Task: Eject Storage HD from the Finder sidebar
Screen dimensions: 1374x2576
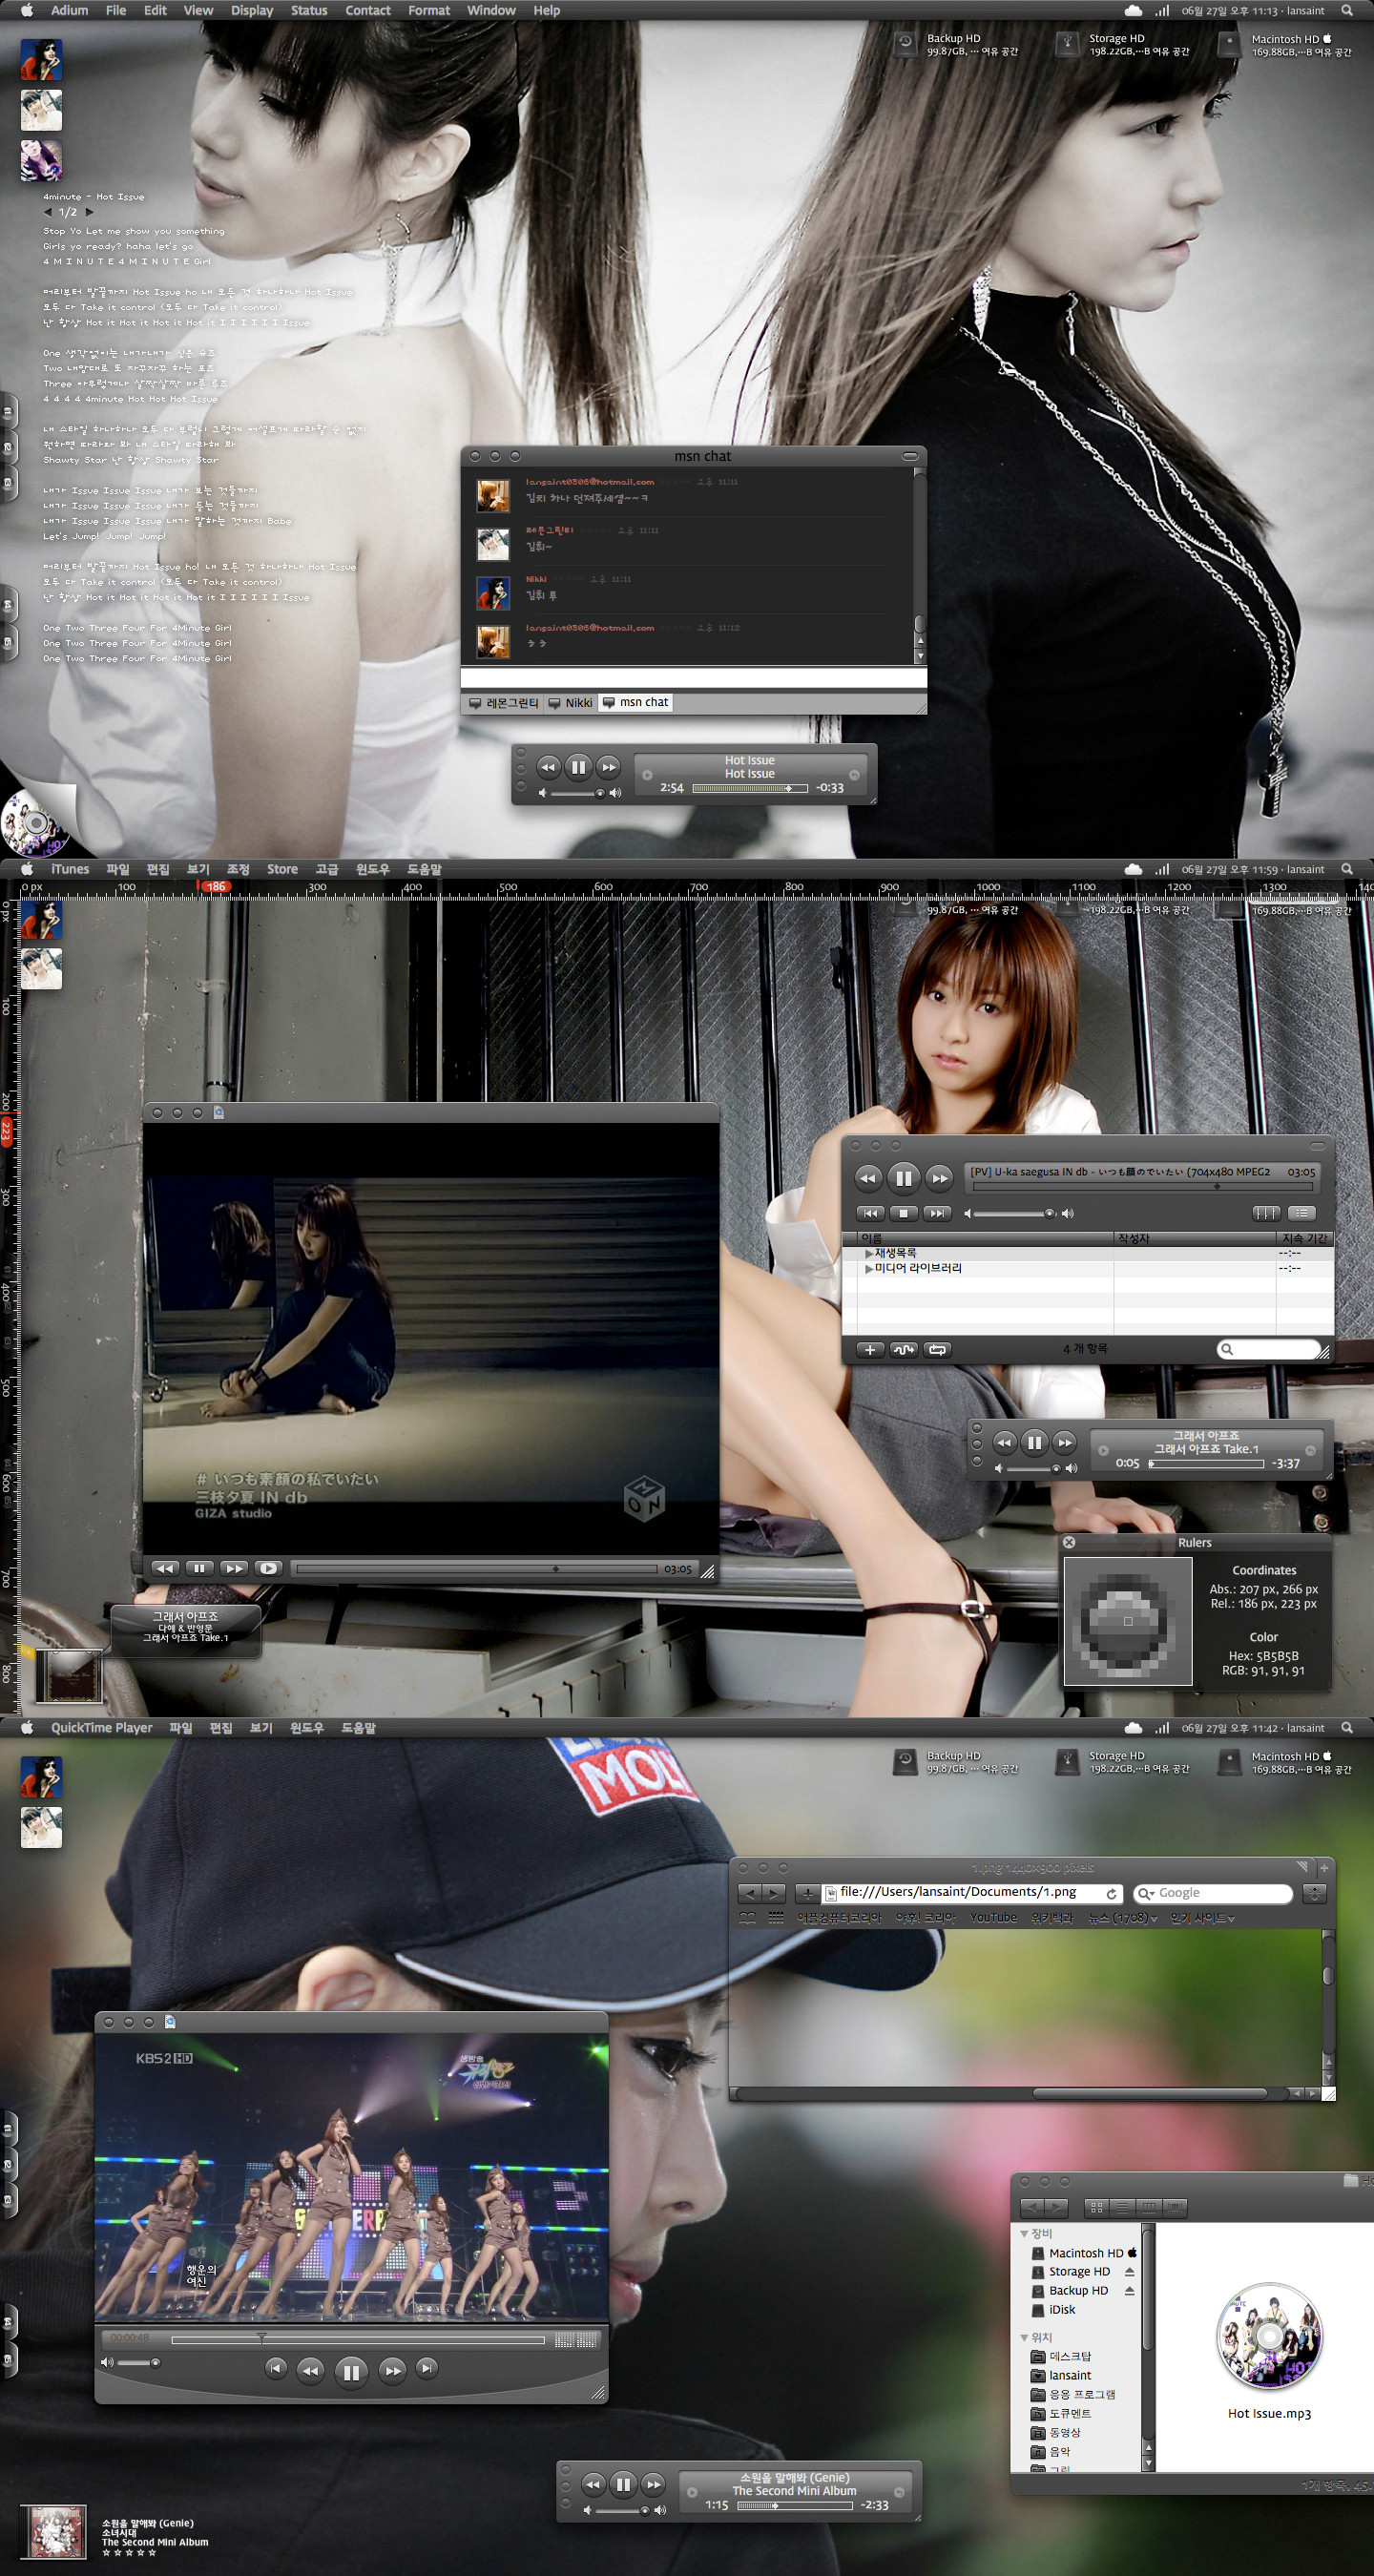Action: 1130,2271
